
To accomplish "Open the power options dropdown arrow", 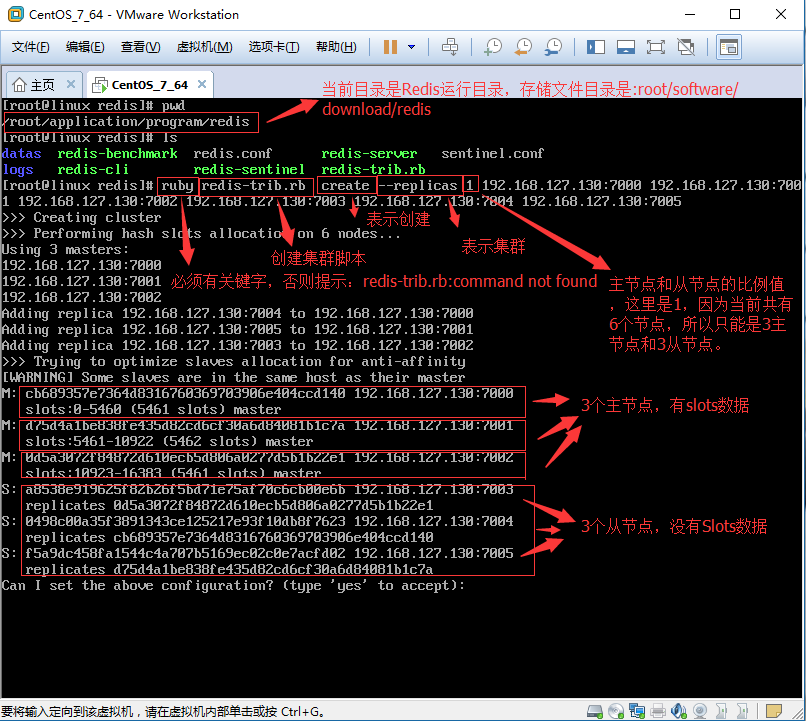I will point(411,47).
